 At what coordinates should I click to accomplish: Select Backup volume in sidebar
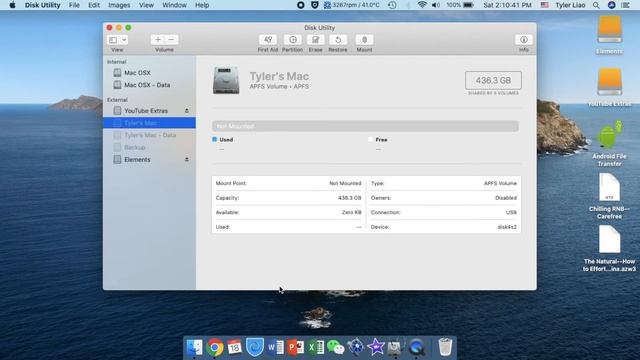tap(149, 147)
